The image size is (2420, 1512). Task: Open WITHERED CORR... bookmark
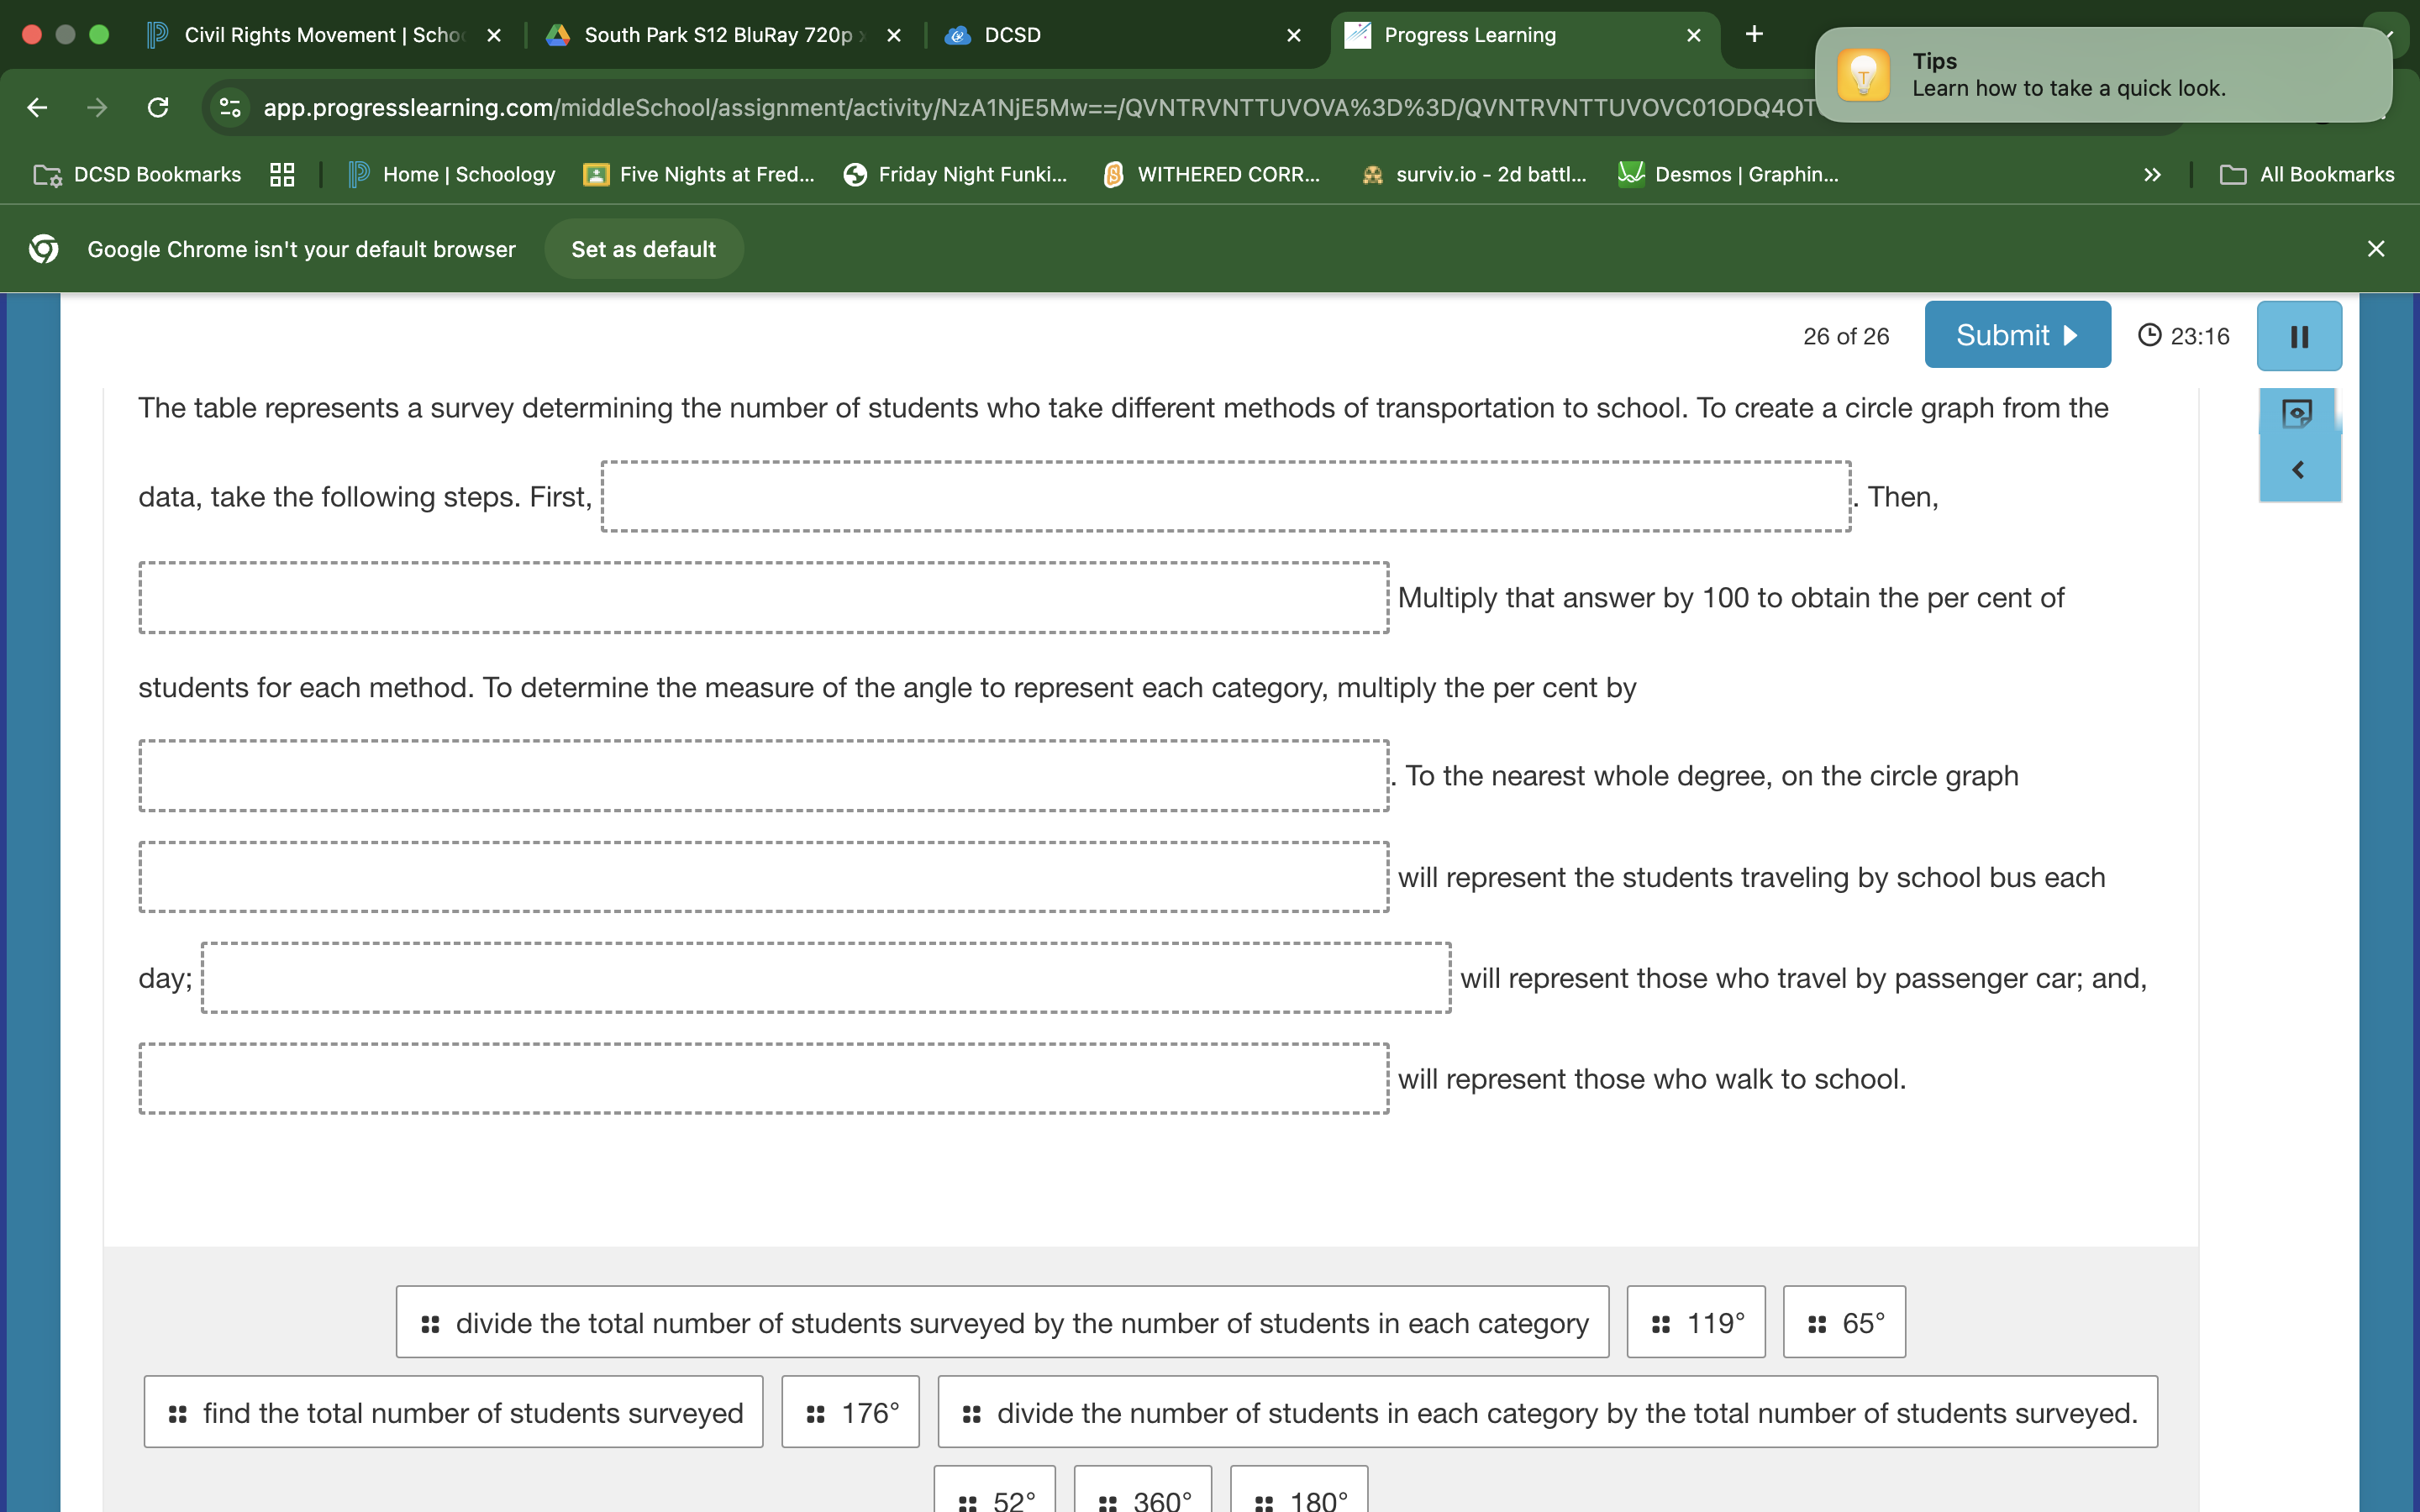[1211, 174]
